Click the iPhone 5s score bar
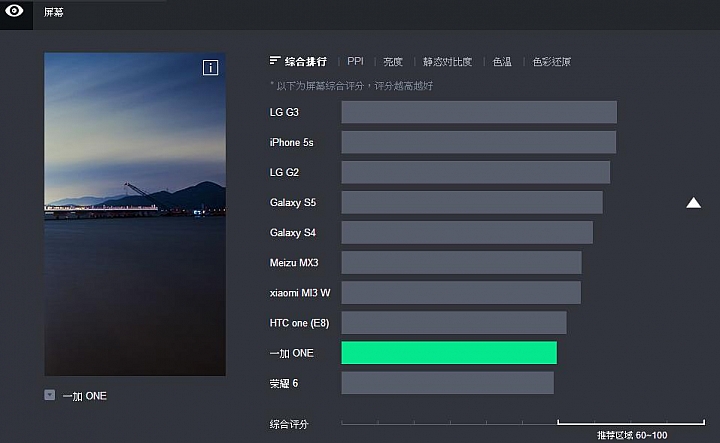Viewport: 720px width, 443px height. (478, 142)
